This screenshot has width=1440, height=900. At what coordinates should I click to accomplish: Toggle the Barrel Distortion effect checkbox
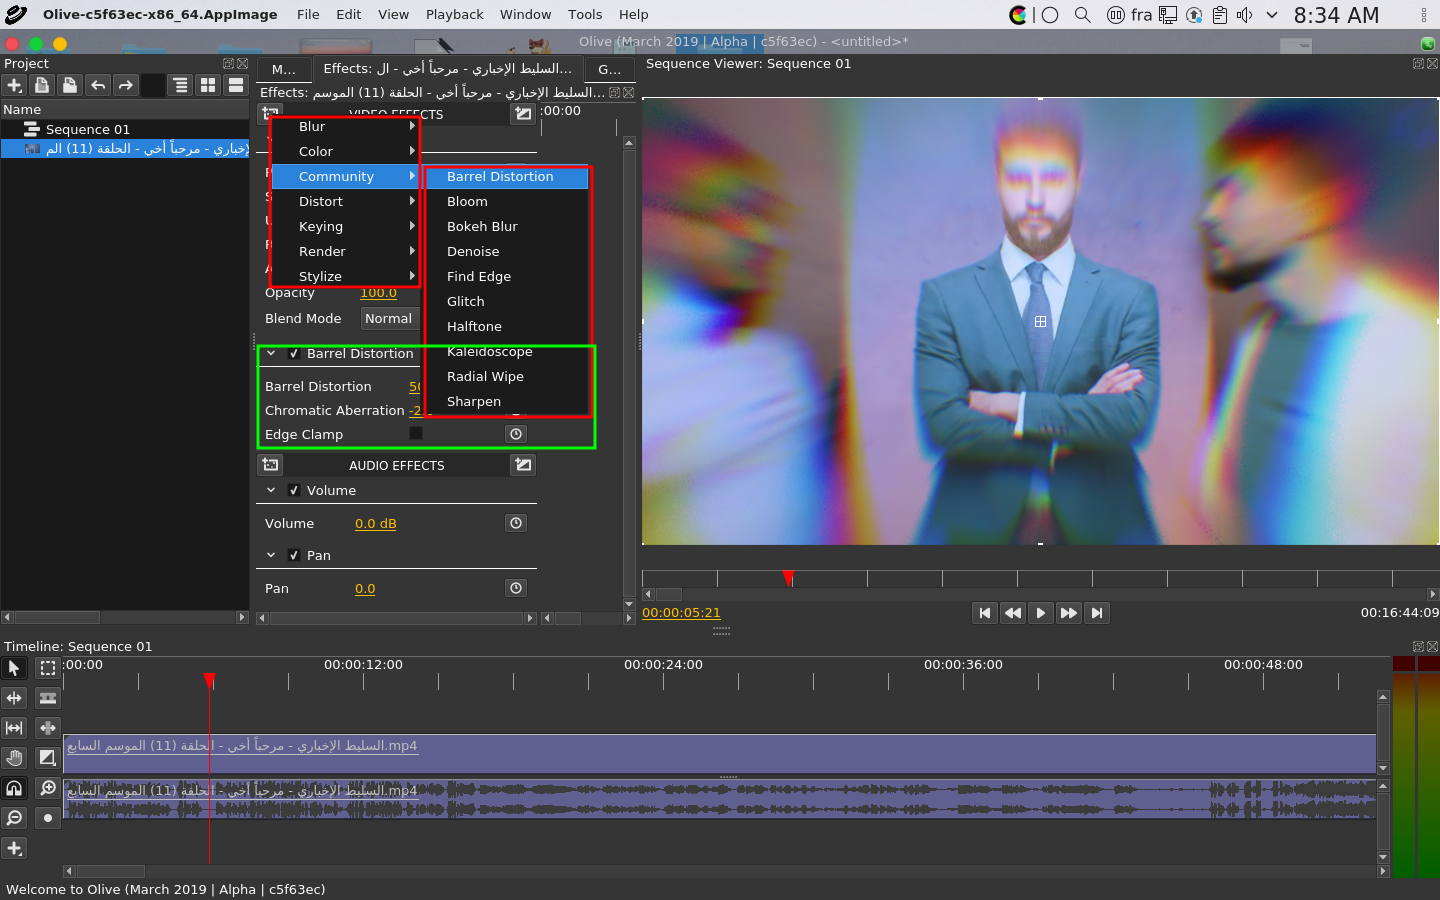pyautogui.click(x=294, y=354)
